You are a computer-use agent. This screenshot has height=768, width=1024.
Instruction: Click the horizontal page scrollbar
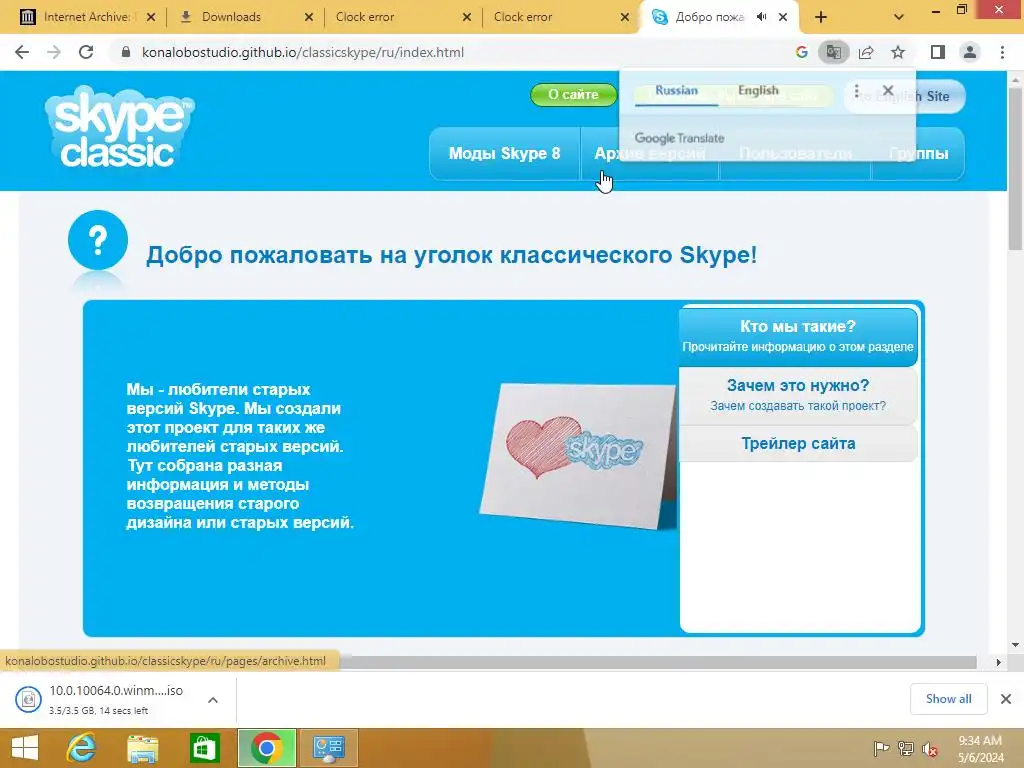pyautogui.click(x=657, y=662)
